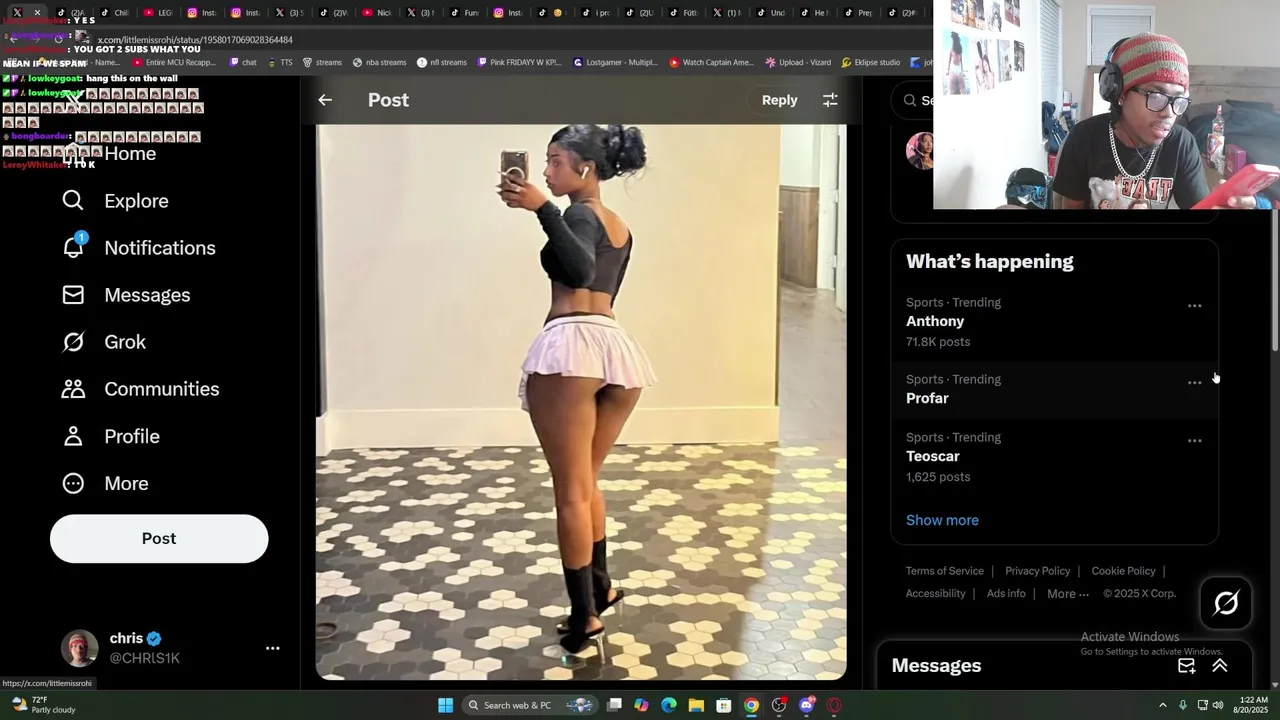The image size is (1280, 720).
Task: Open account menu dots next to chris
Action: pos(272,648)
